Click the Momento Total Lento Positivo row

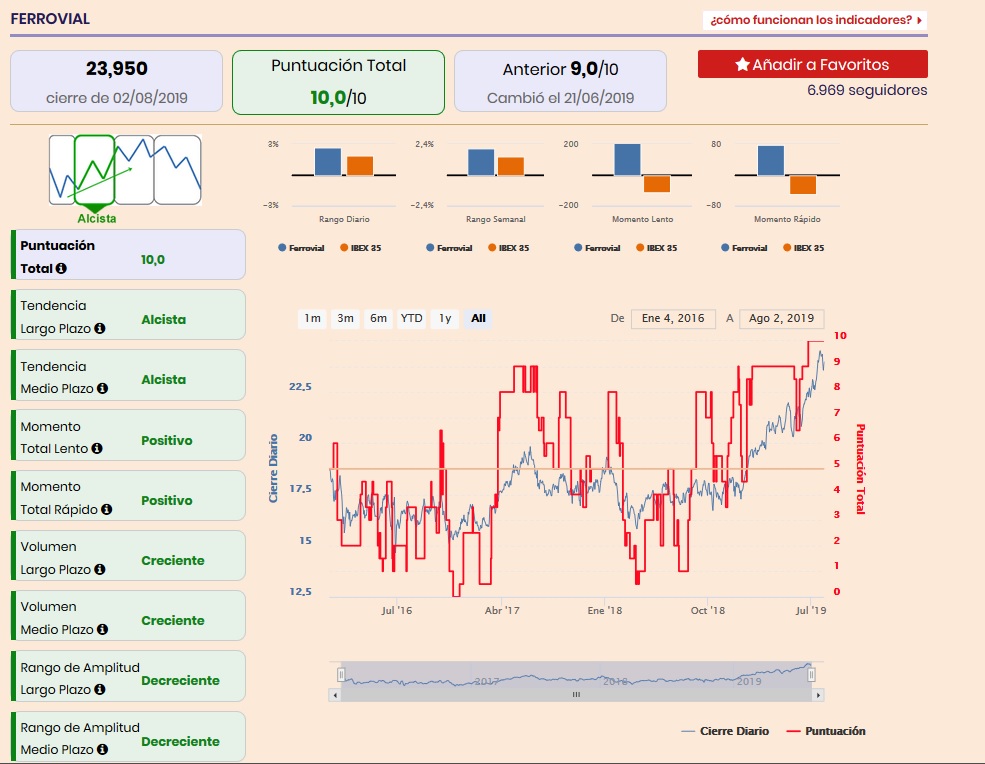pyautogui.click(x=128, y=435)
